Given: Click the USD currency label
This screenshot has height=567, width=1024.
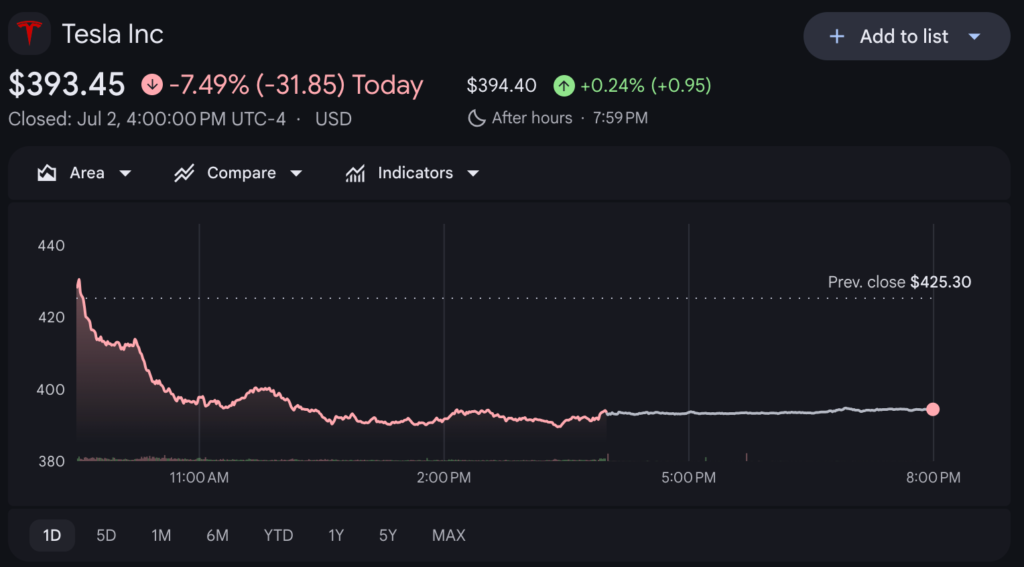Looking at the screenshot, I should pos(333,120).
